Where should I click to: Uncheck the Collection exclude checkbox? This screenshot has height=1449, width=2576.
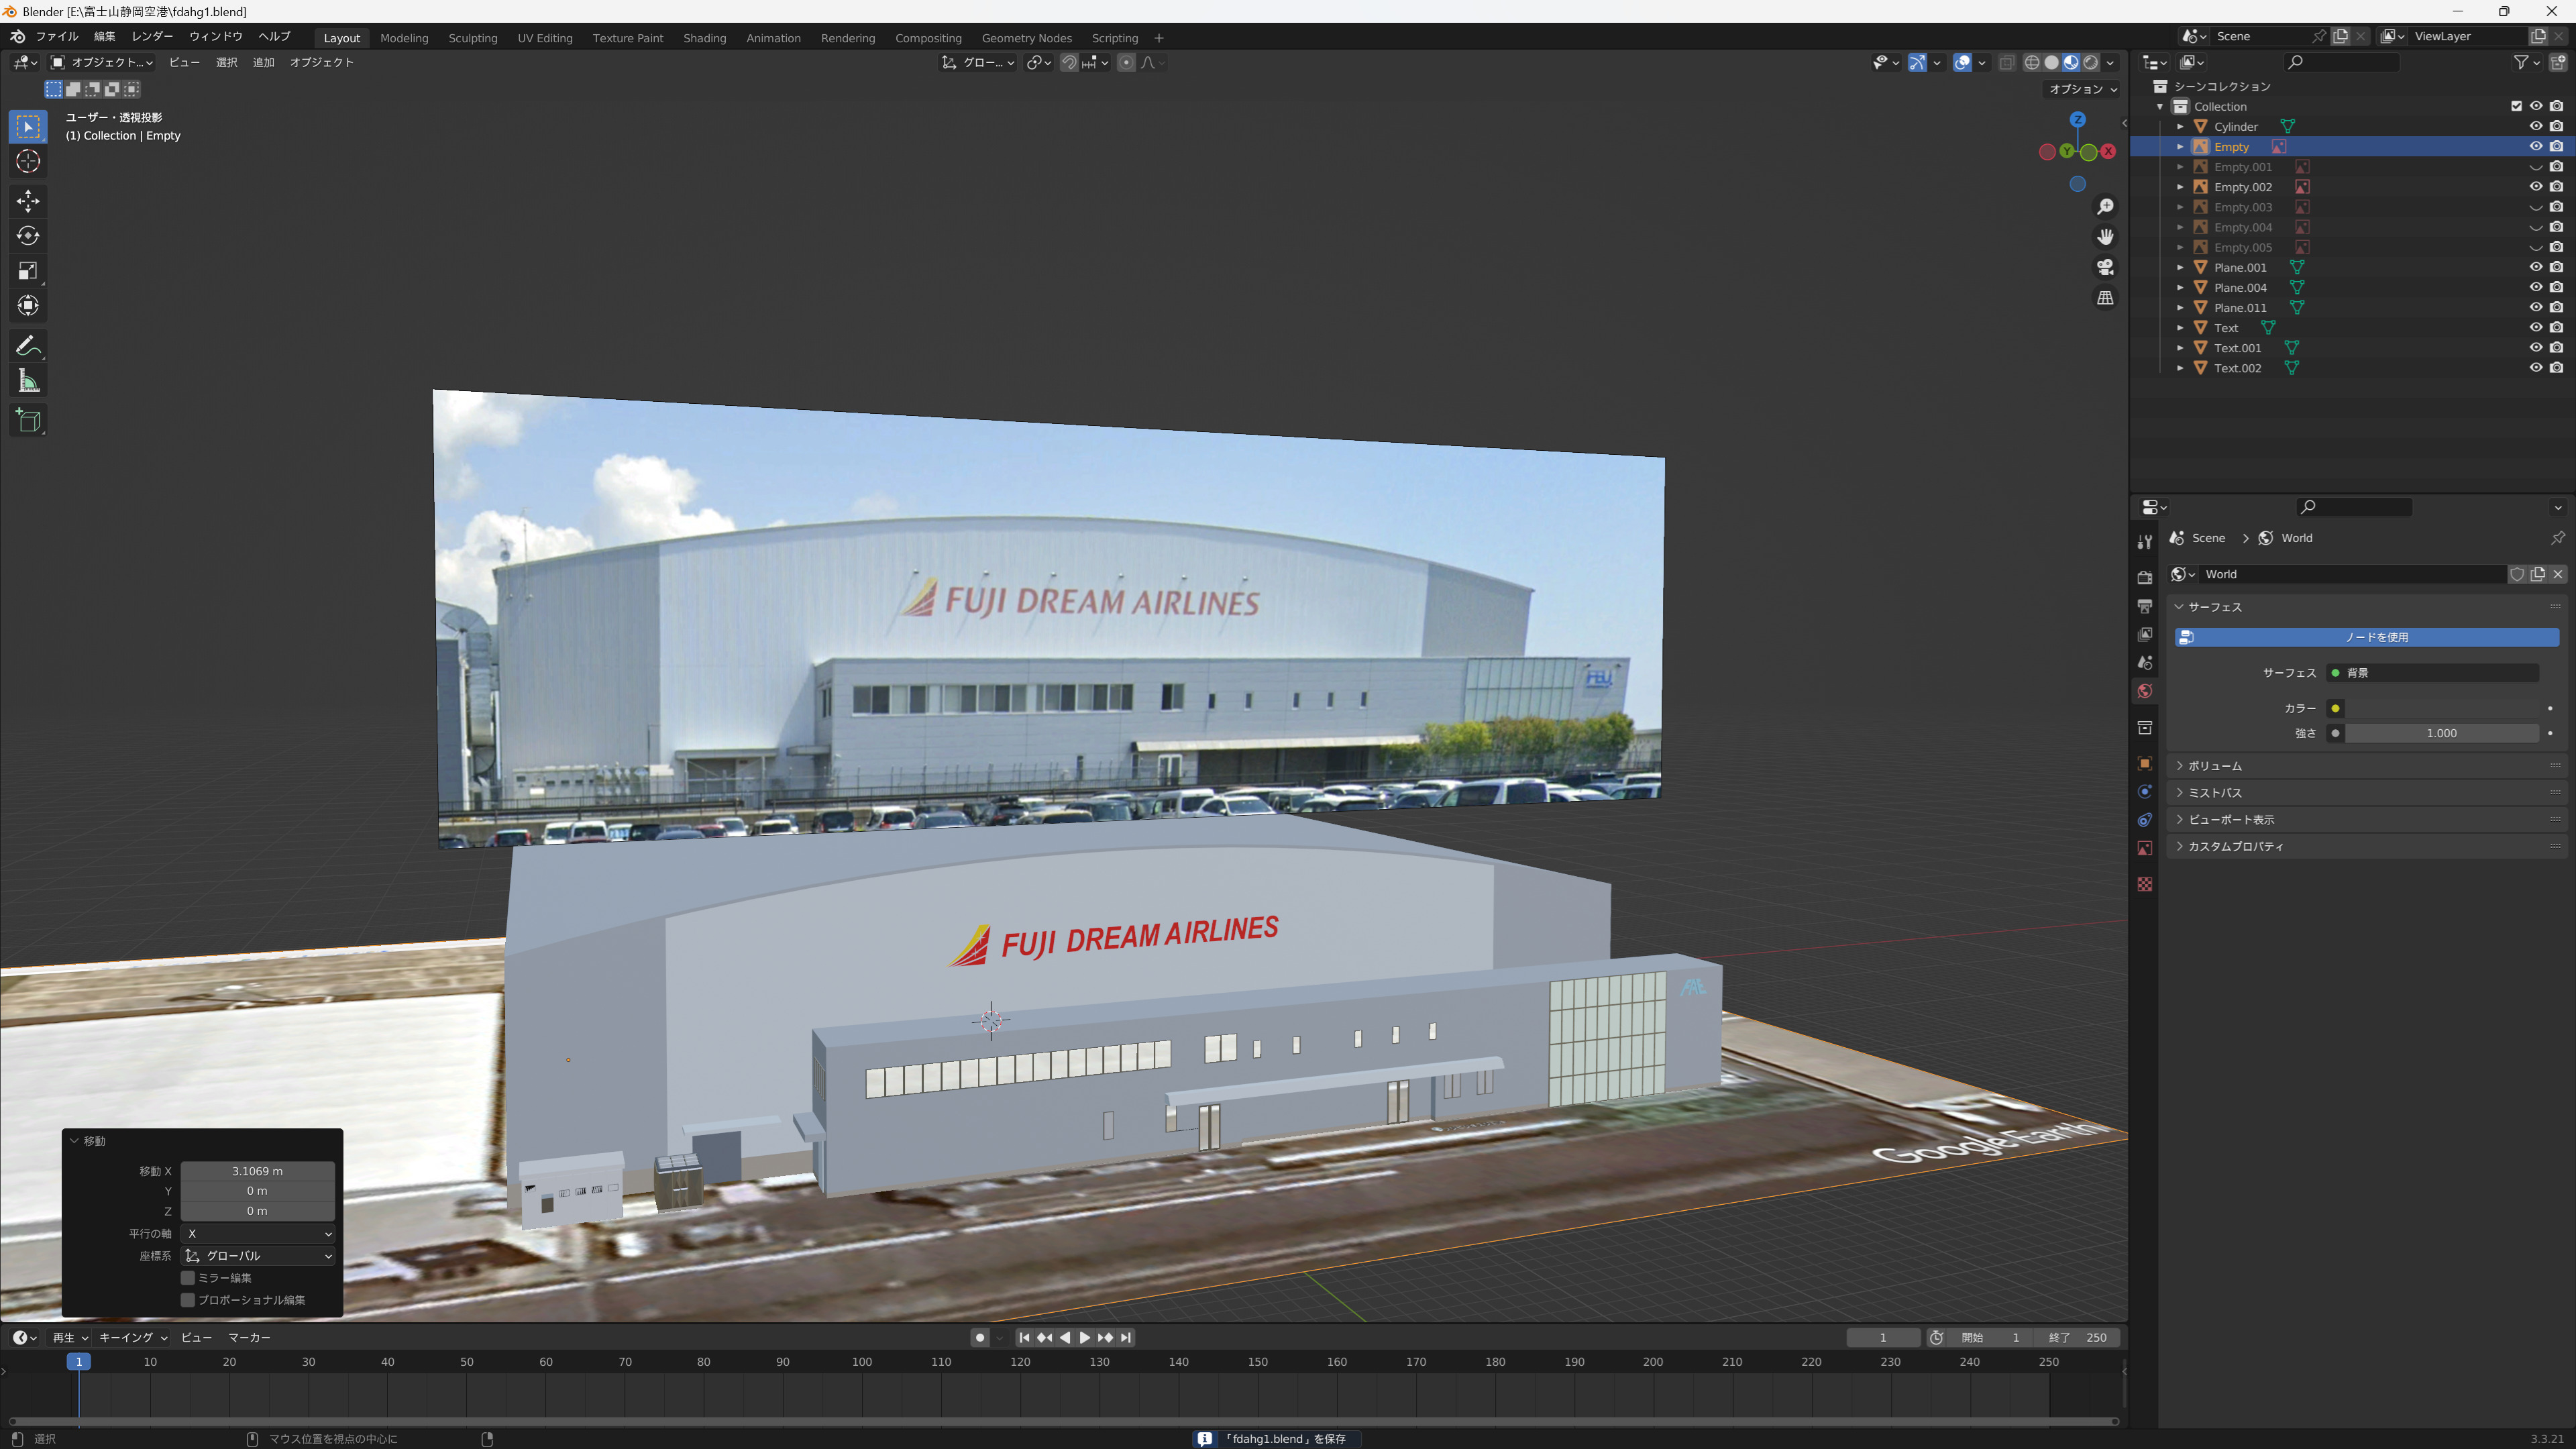[2516, 106]
